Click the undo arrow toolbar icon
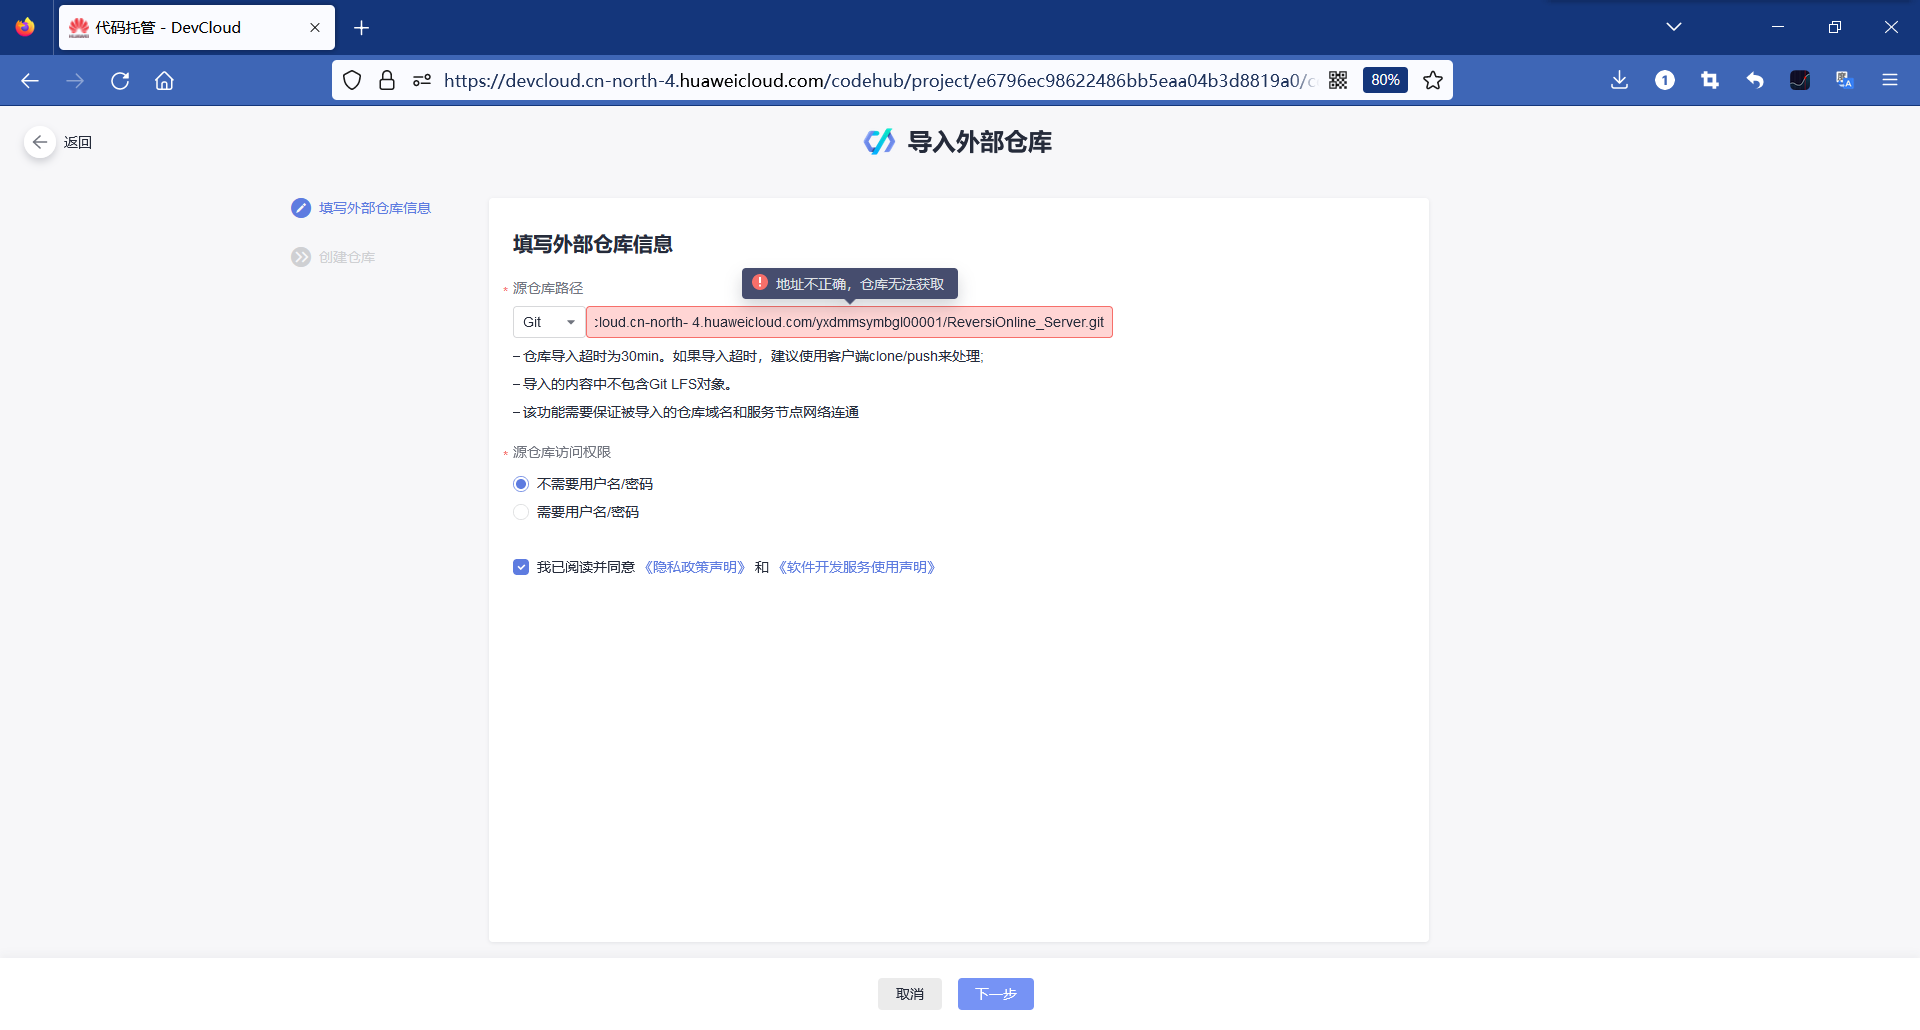Image resolution: width=1920 pixels, height=1030 pixels. (1755, 80)
